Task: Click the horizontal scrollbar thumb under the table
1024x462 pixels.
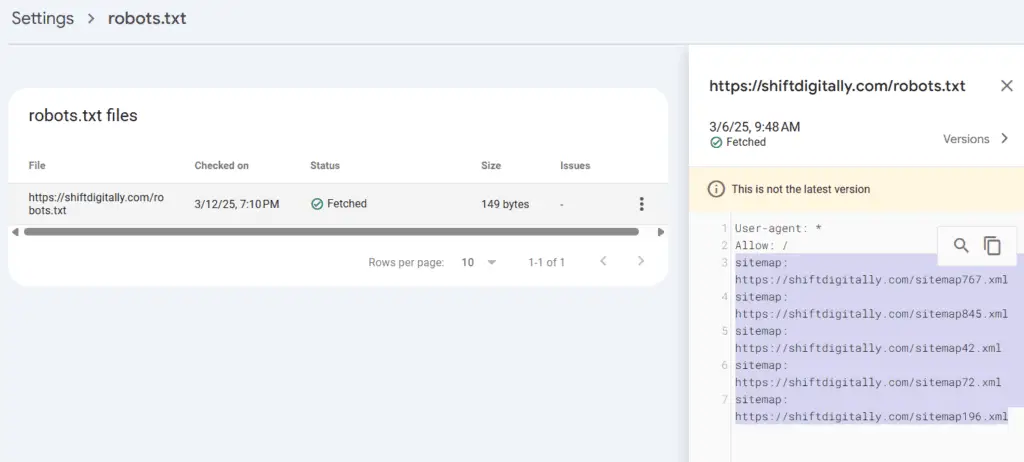Action: point(331,232)
